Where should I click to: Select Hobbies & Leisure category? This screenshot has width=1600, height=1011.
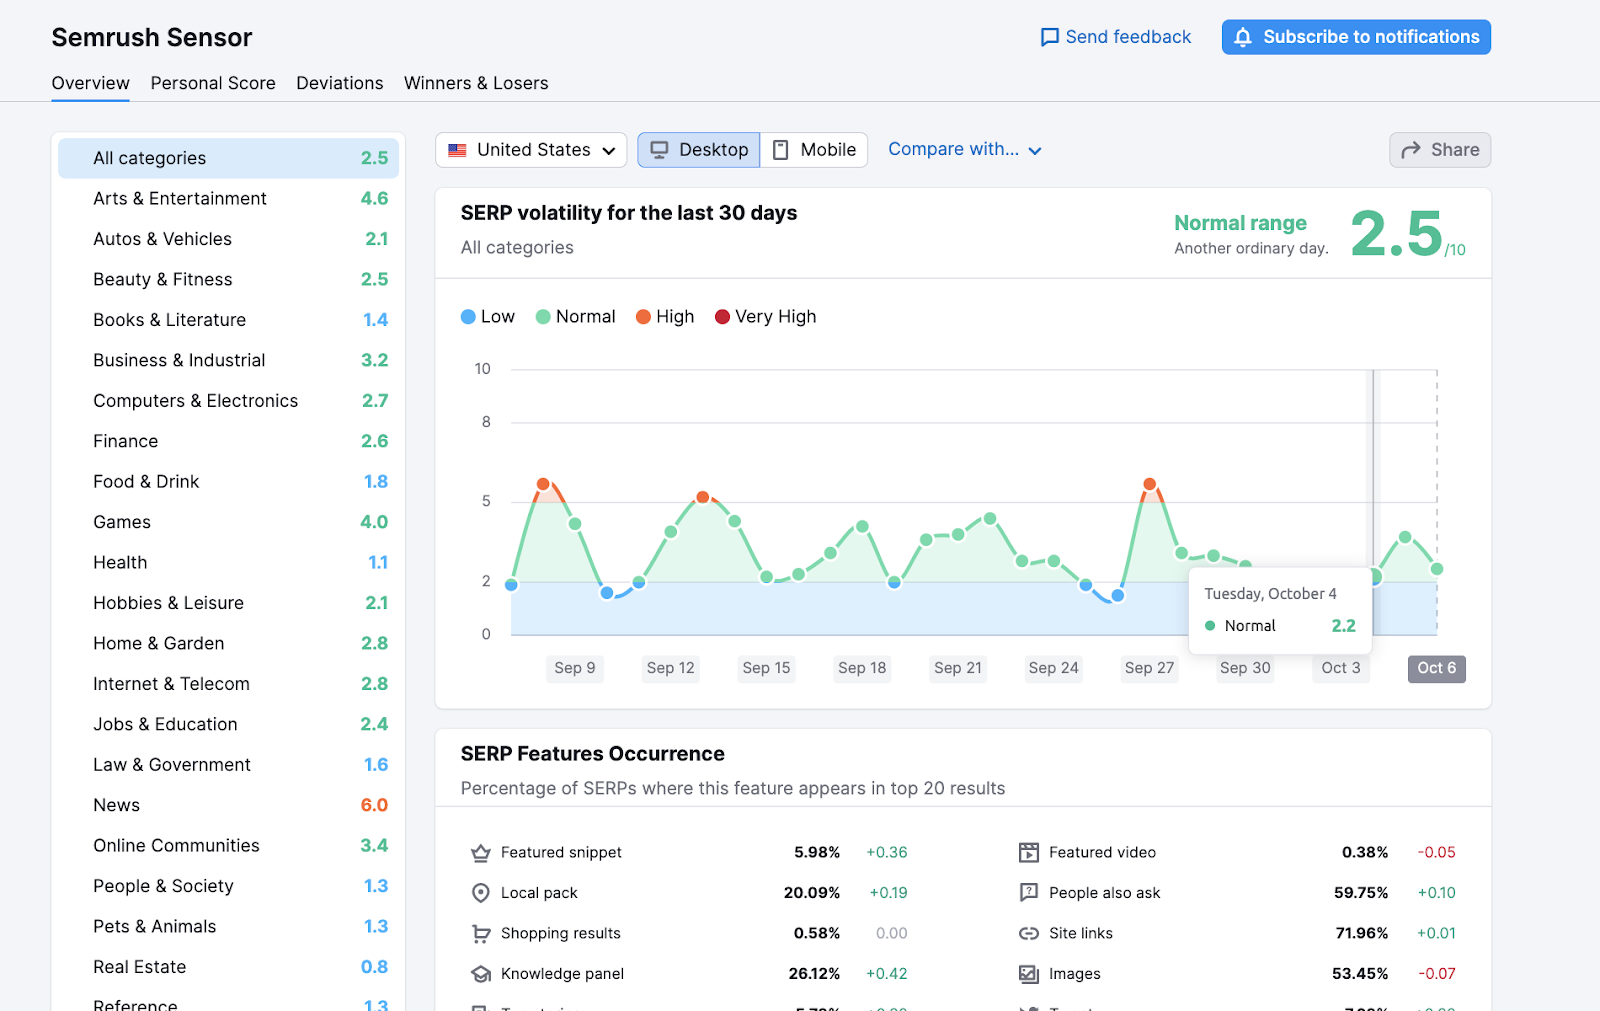pyautogui.click(x=229, y=603)
